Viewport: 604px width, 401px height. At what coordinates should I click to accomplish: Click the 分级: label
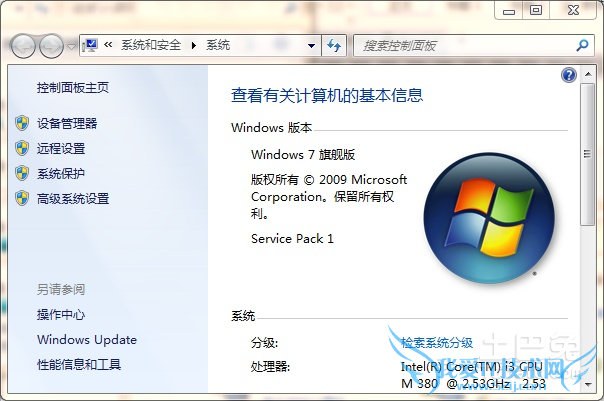264,343
